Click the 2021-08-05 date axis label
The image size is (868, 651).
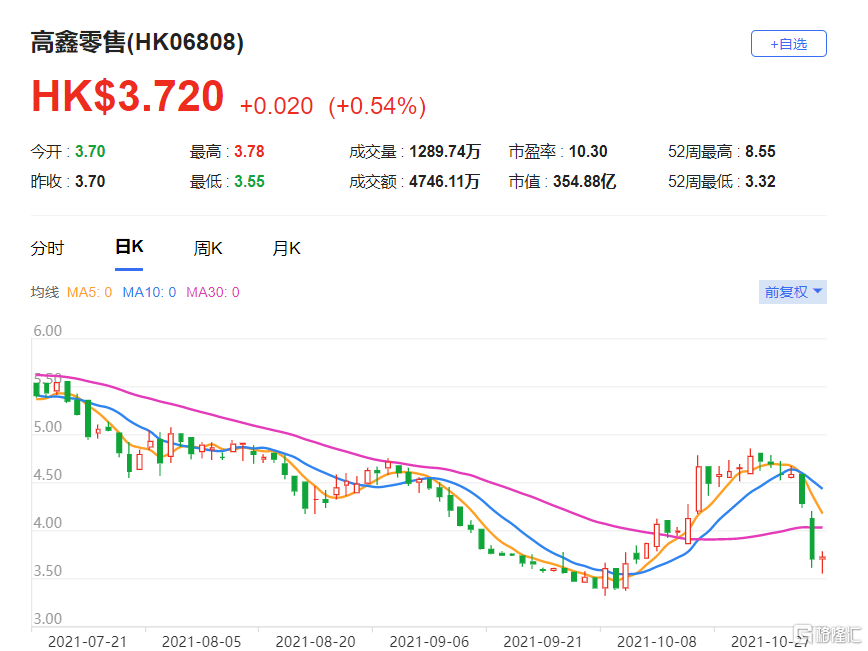(x=202, y=642)
